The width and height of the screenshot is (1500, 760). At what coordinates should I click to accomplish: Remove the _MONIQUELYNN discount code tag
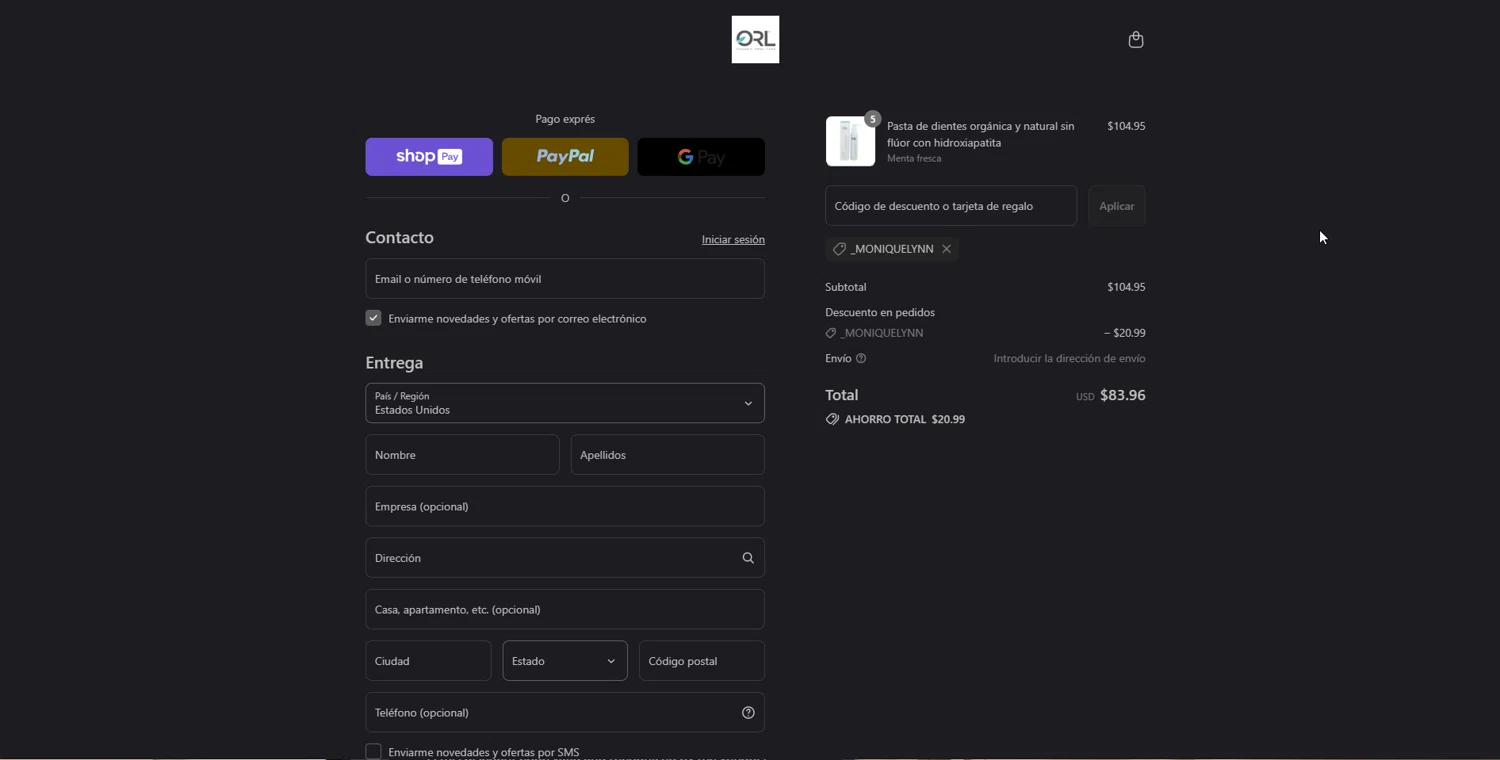pos(946,249)
